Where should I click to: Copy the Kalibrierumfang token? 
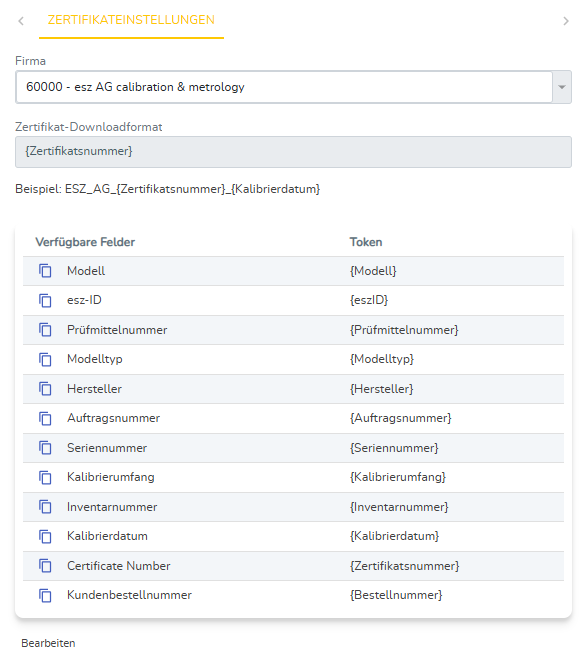45,477
